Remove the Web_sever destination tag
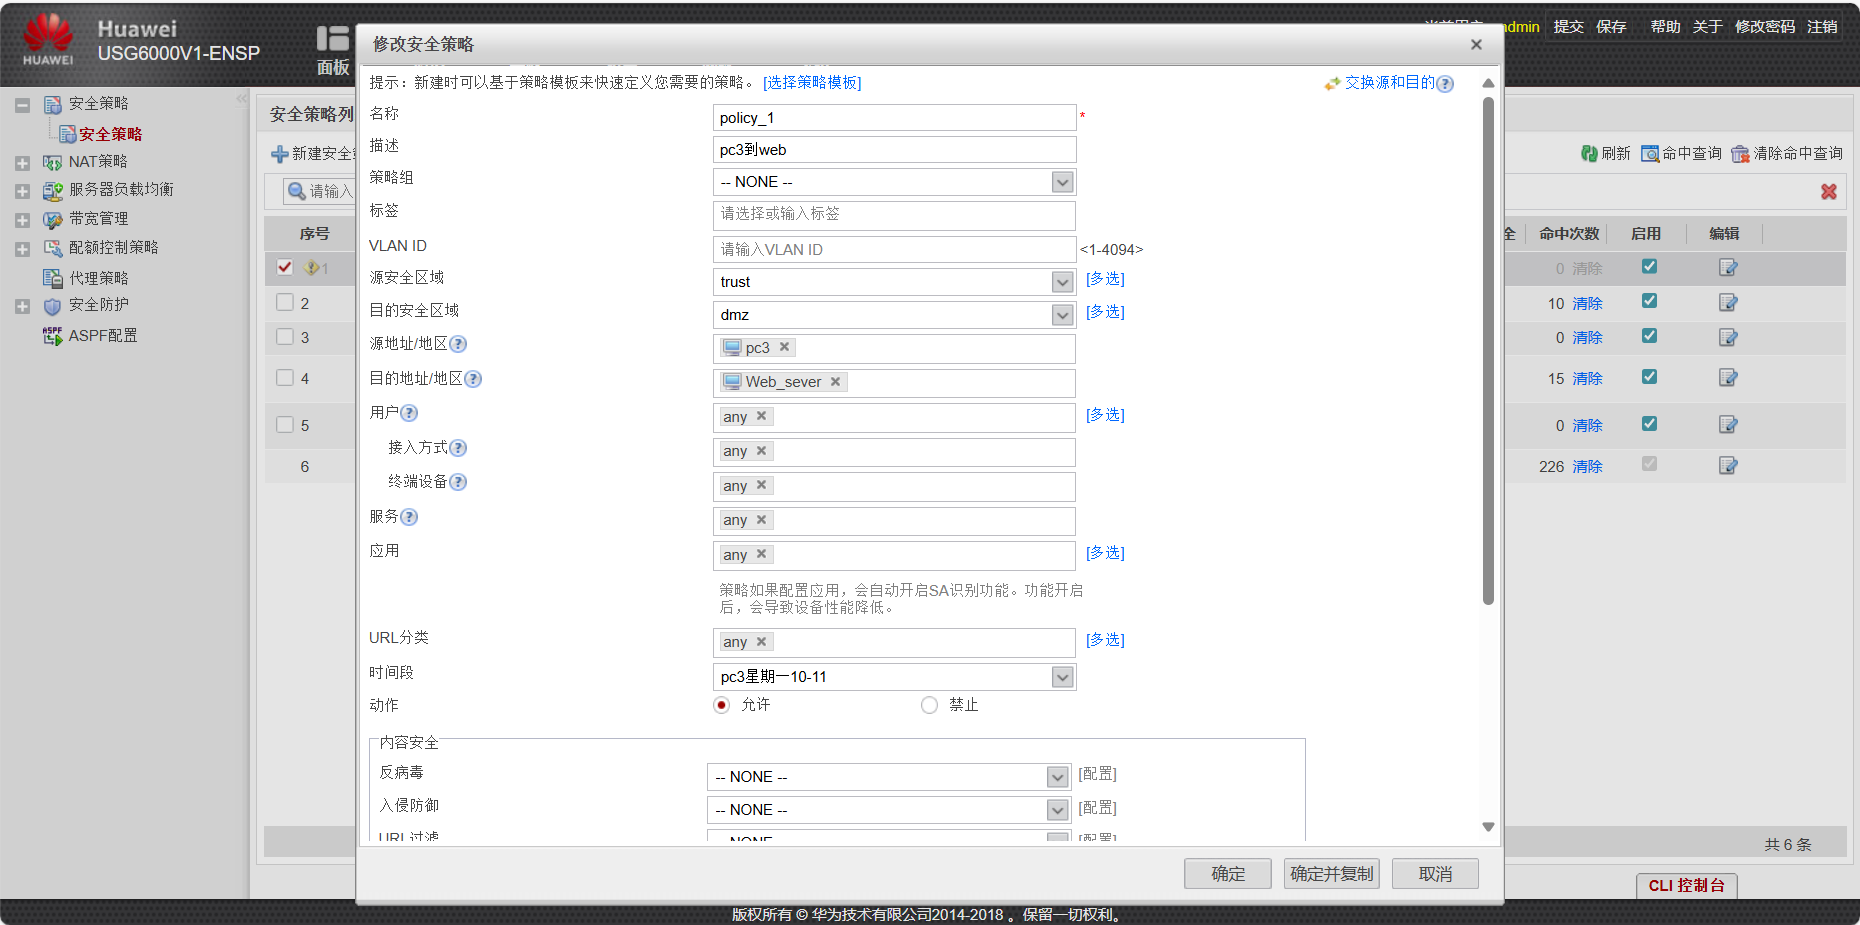 pyautogui.click(x=835, y=382)
